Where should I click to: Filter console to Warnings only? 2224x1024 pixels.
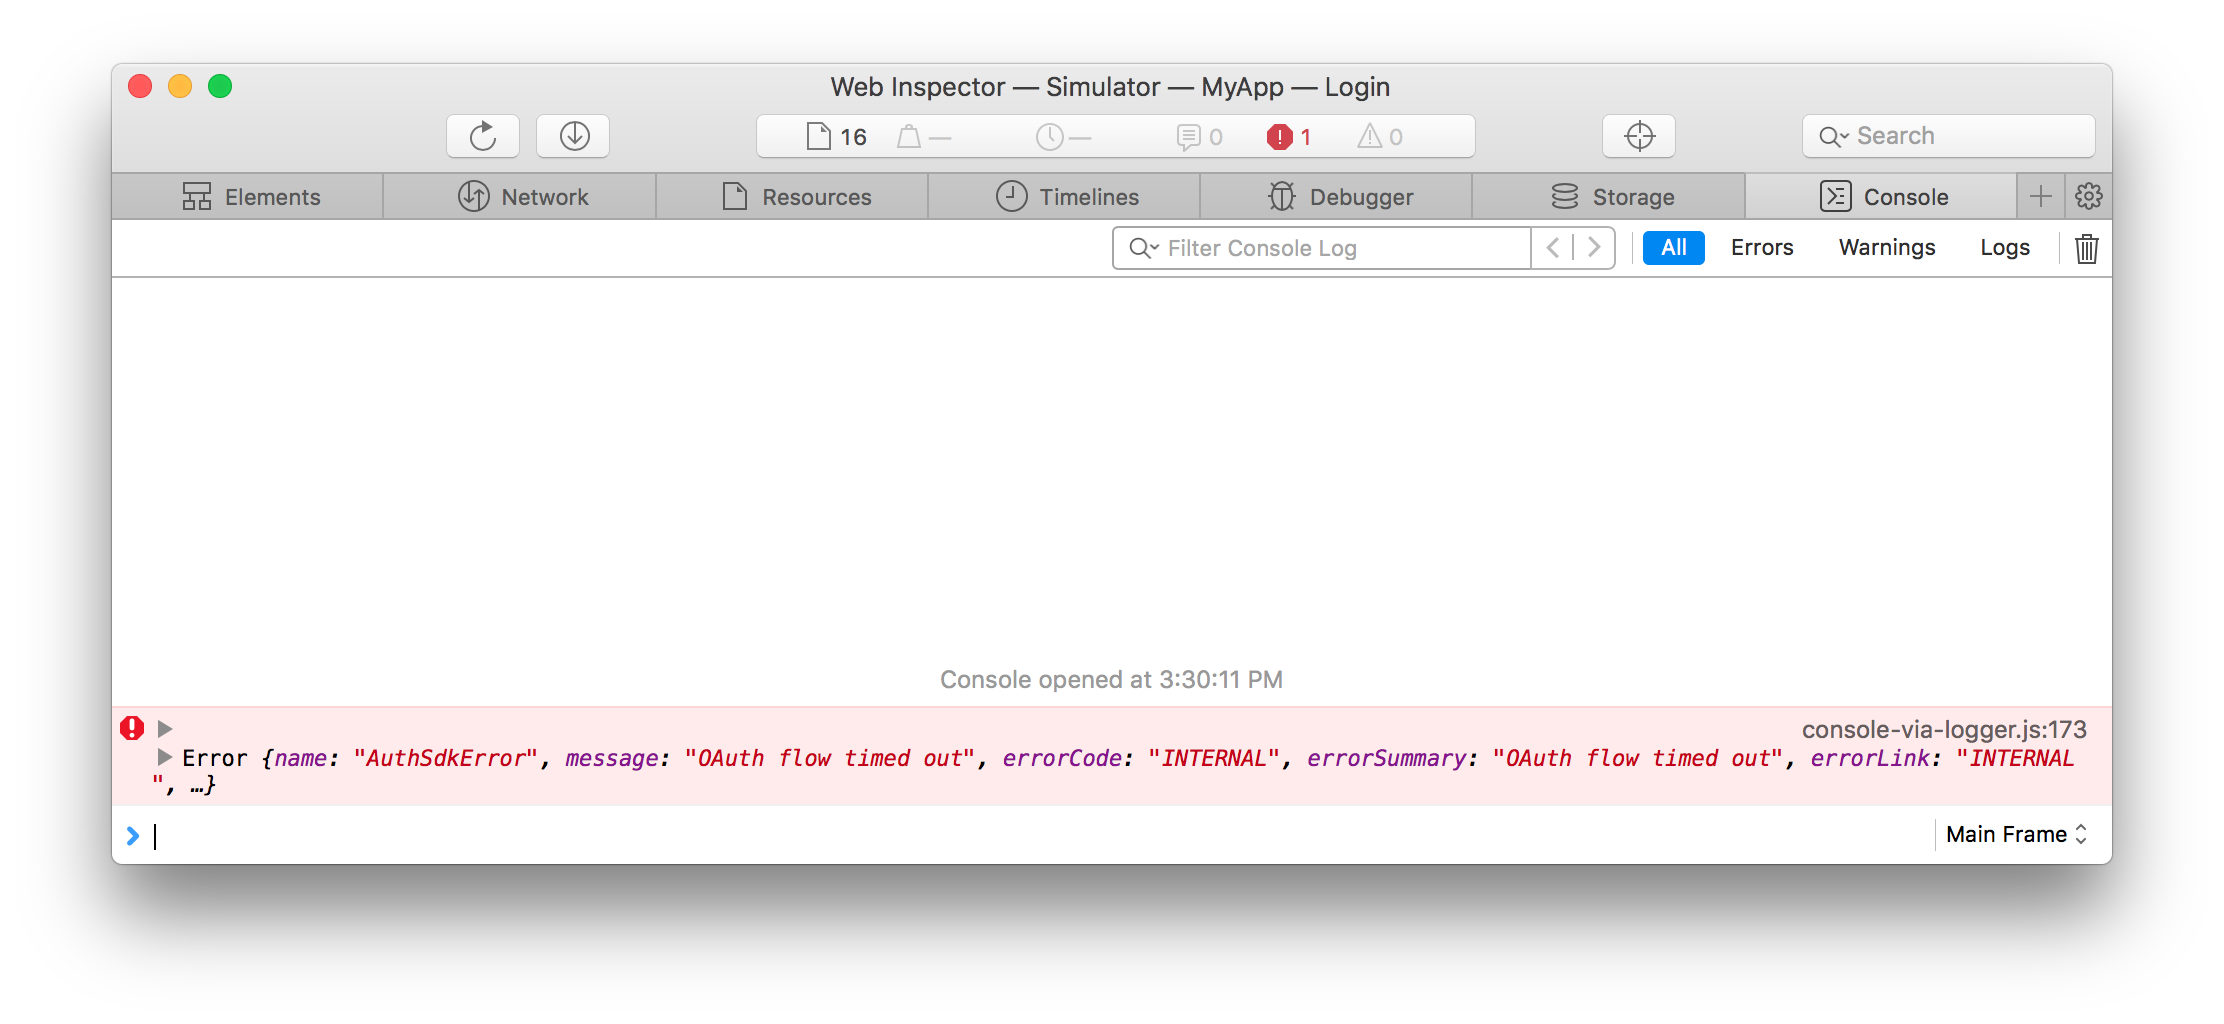tap(1886, 248)
